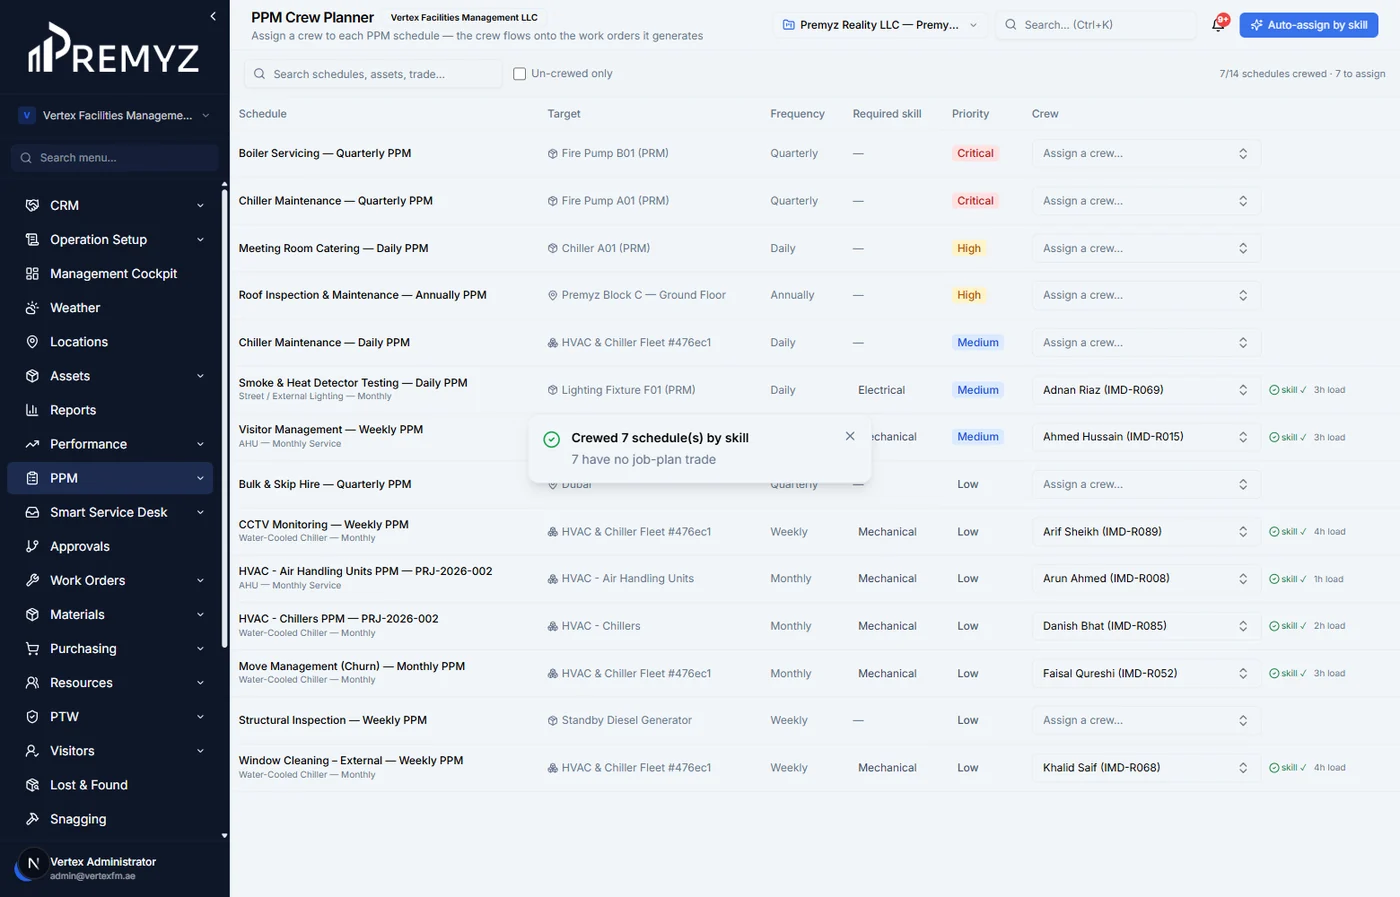The image size is (1400, 897).
Task: Expand the Assets submenu chevron
Action: click(200, 375)
